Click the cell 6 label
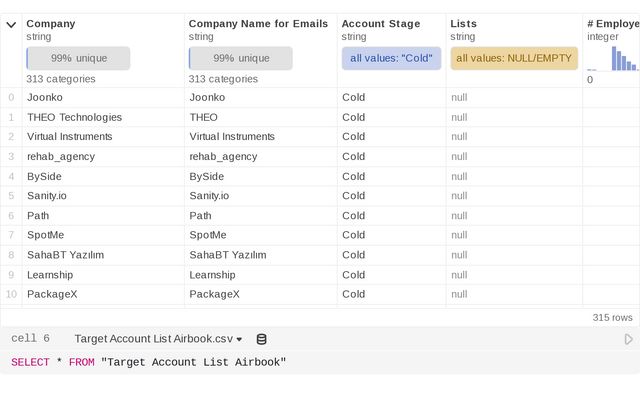Image resolution: width=640 pixels, height=400 pixels. point(30,339)
